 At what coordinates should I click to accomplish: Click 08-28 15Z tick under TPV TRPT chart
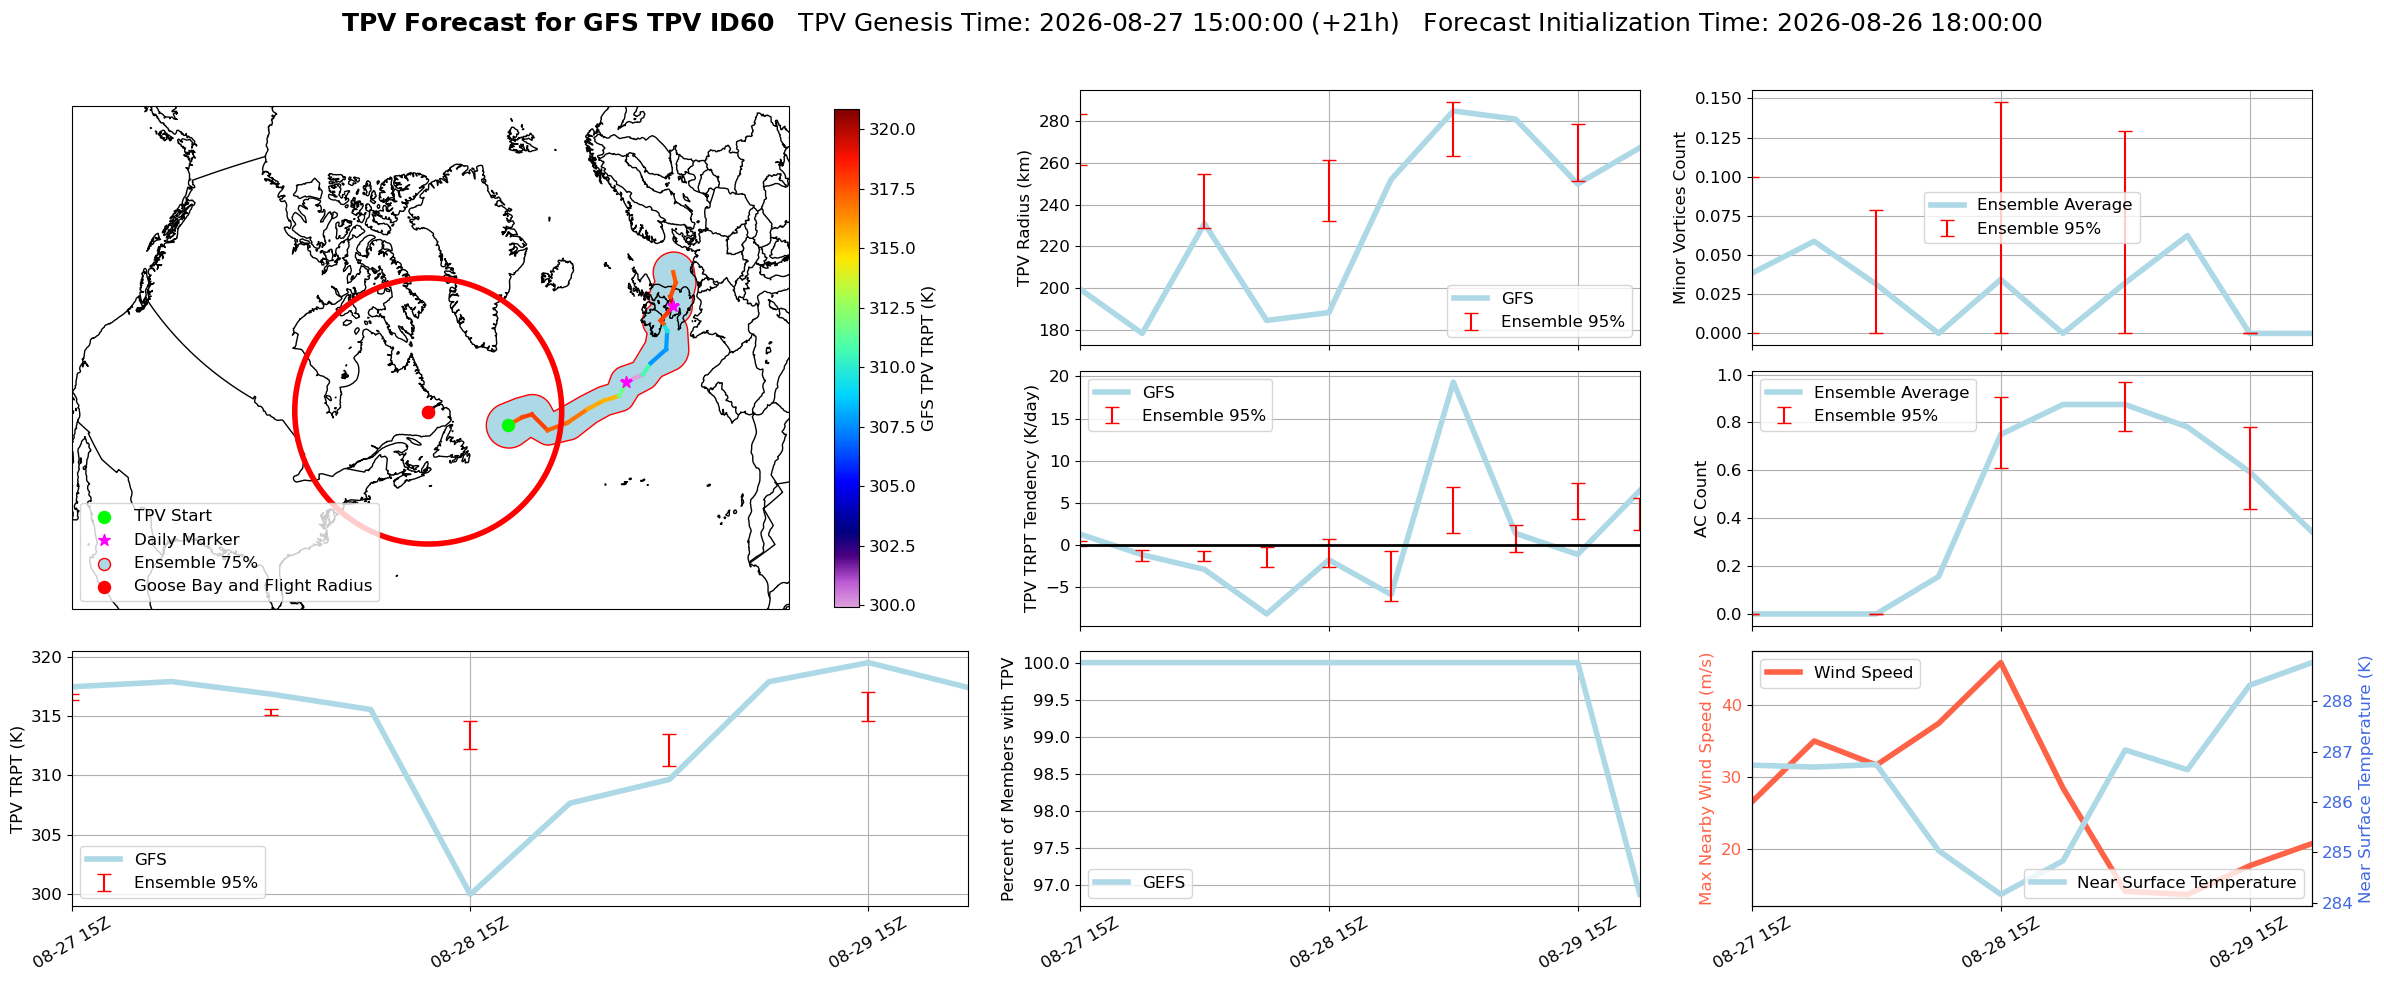pos(468,944)
